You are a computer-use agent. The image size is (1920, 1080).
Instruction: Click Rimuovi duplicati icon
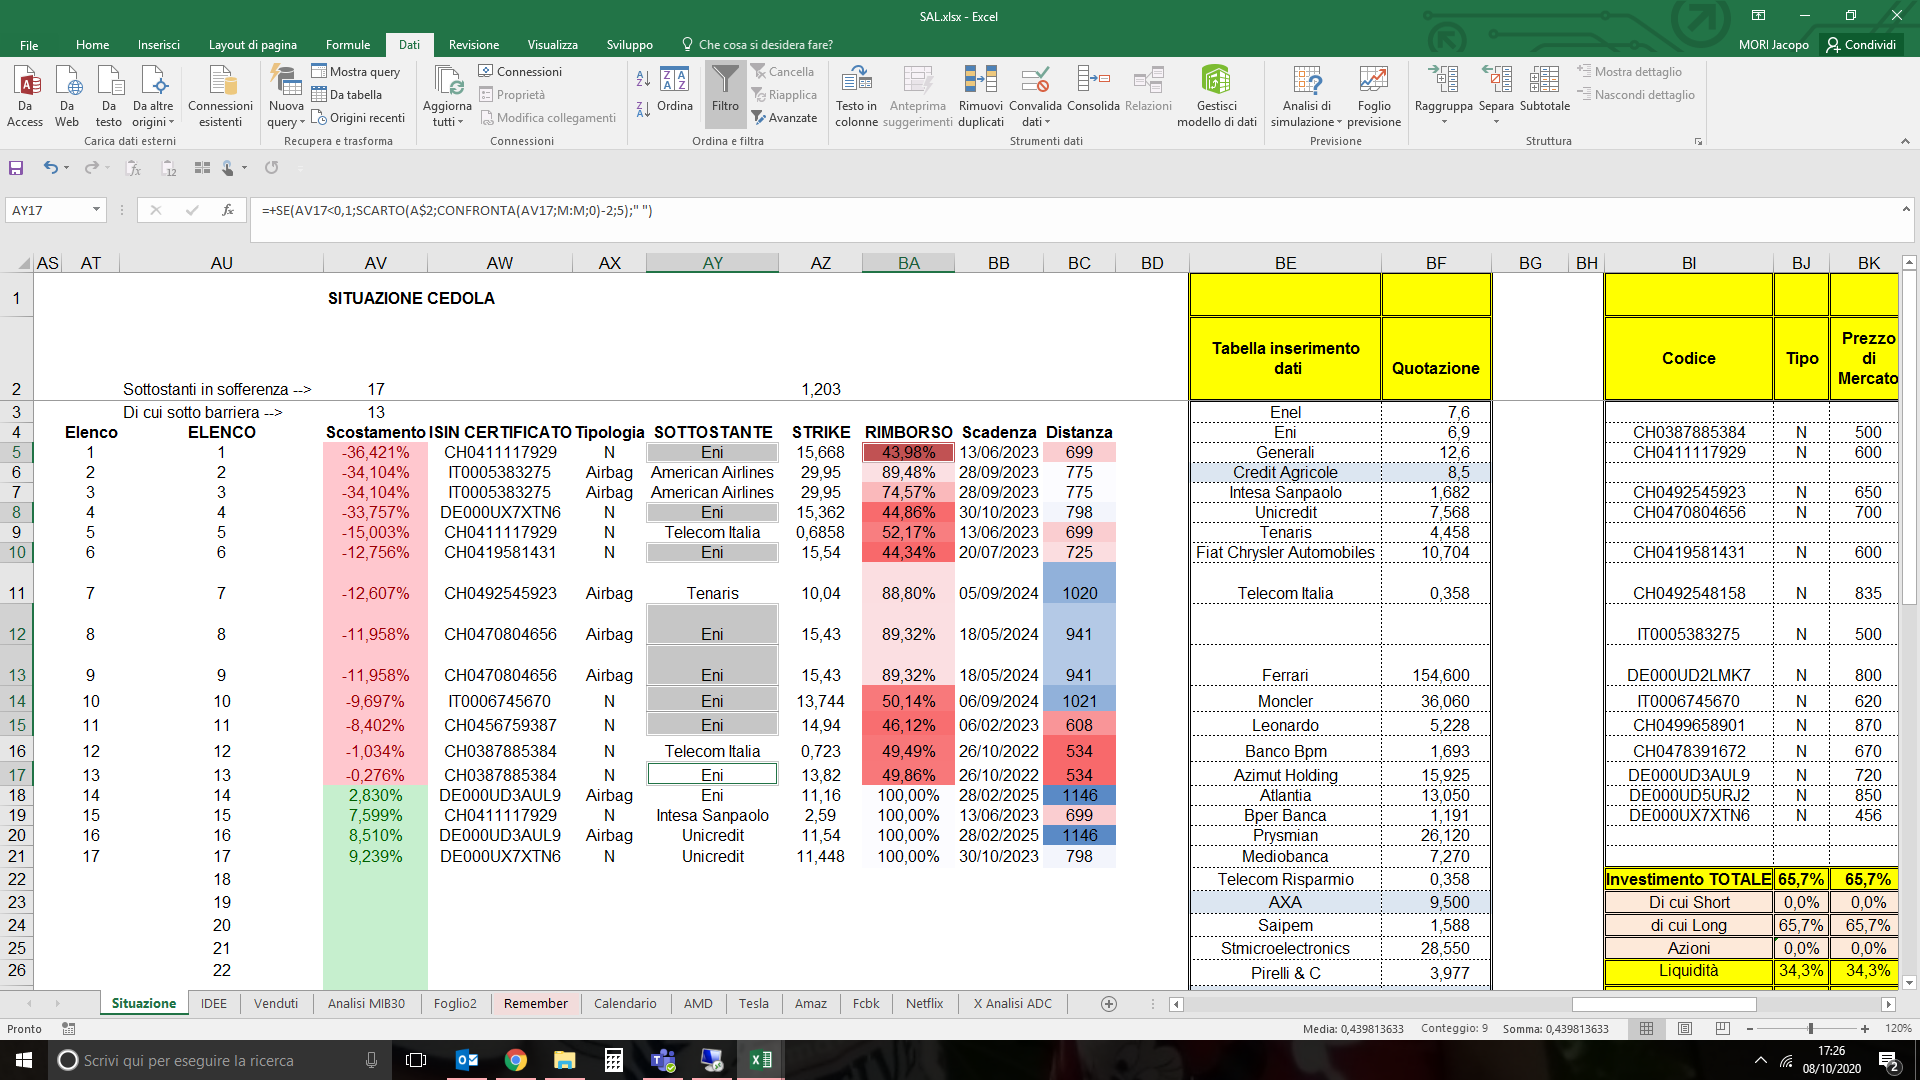tap(981, 80)
